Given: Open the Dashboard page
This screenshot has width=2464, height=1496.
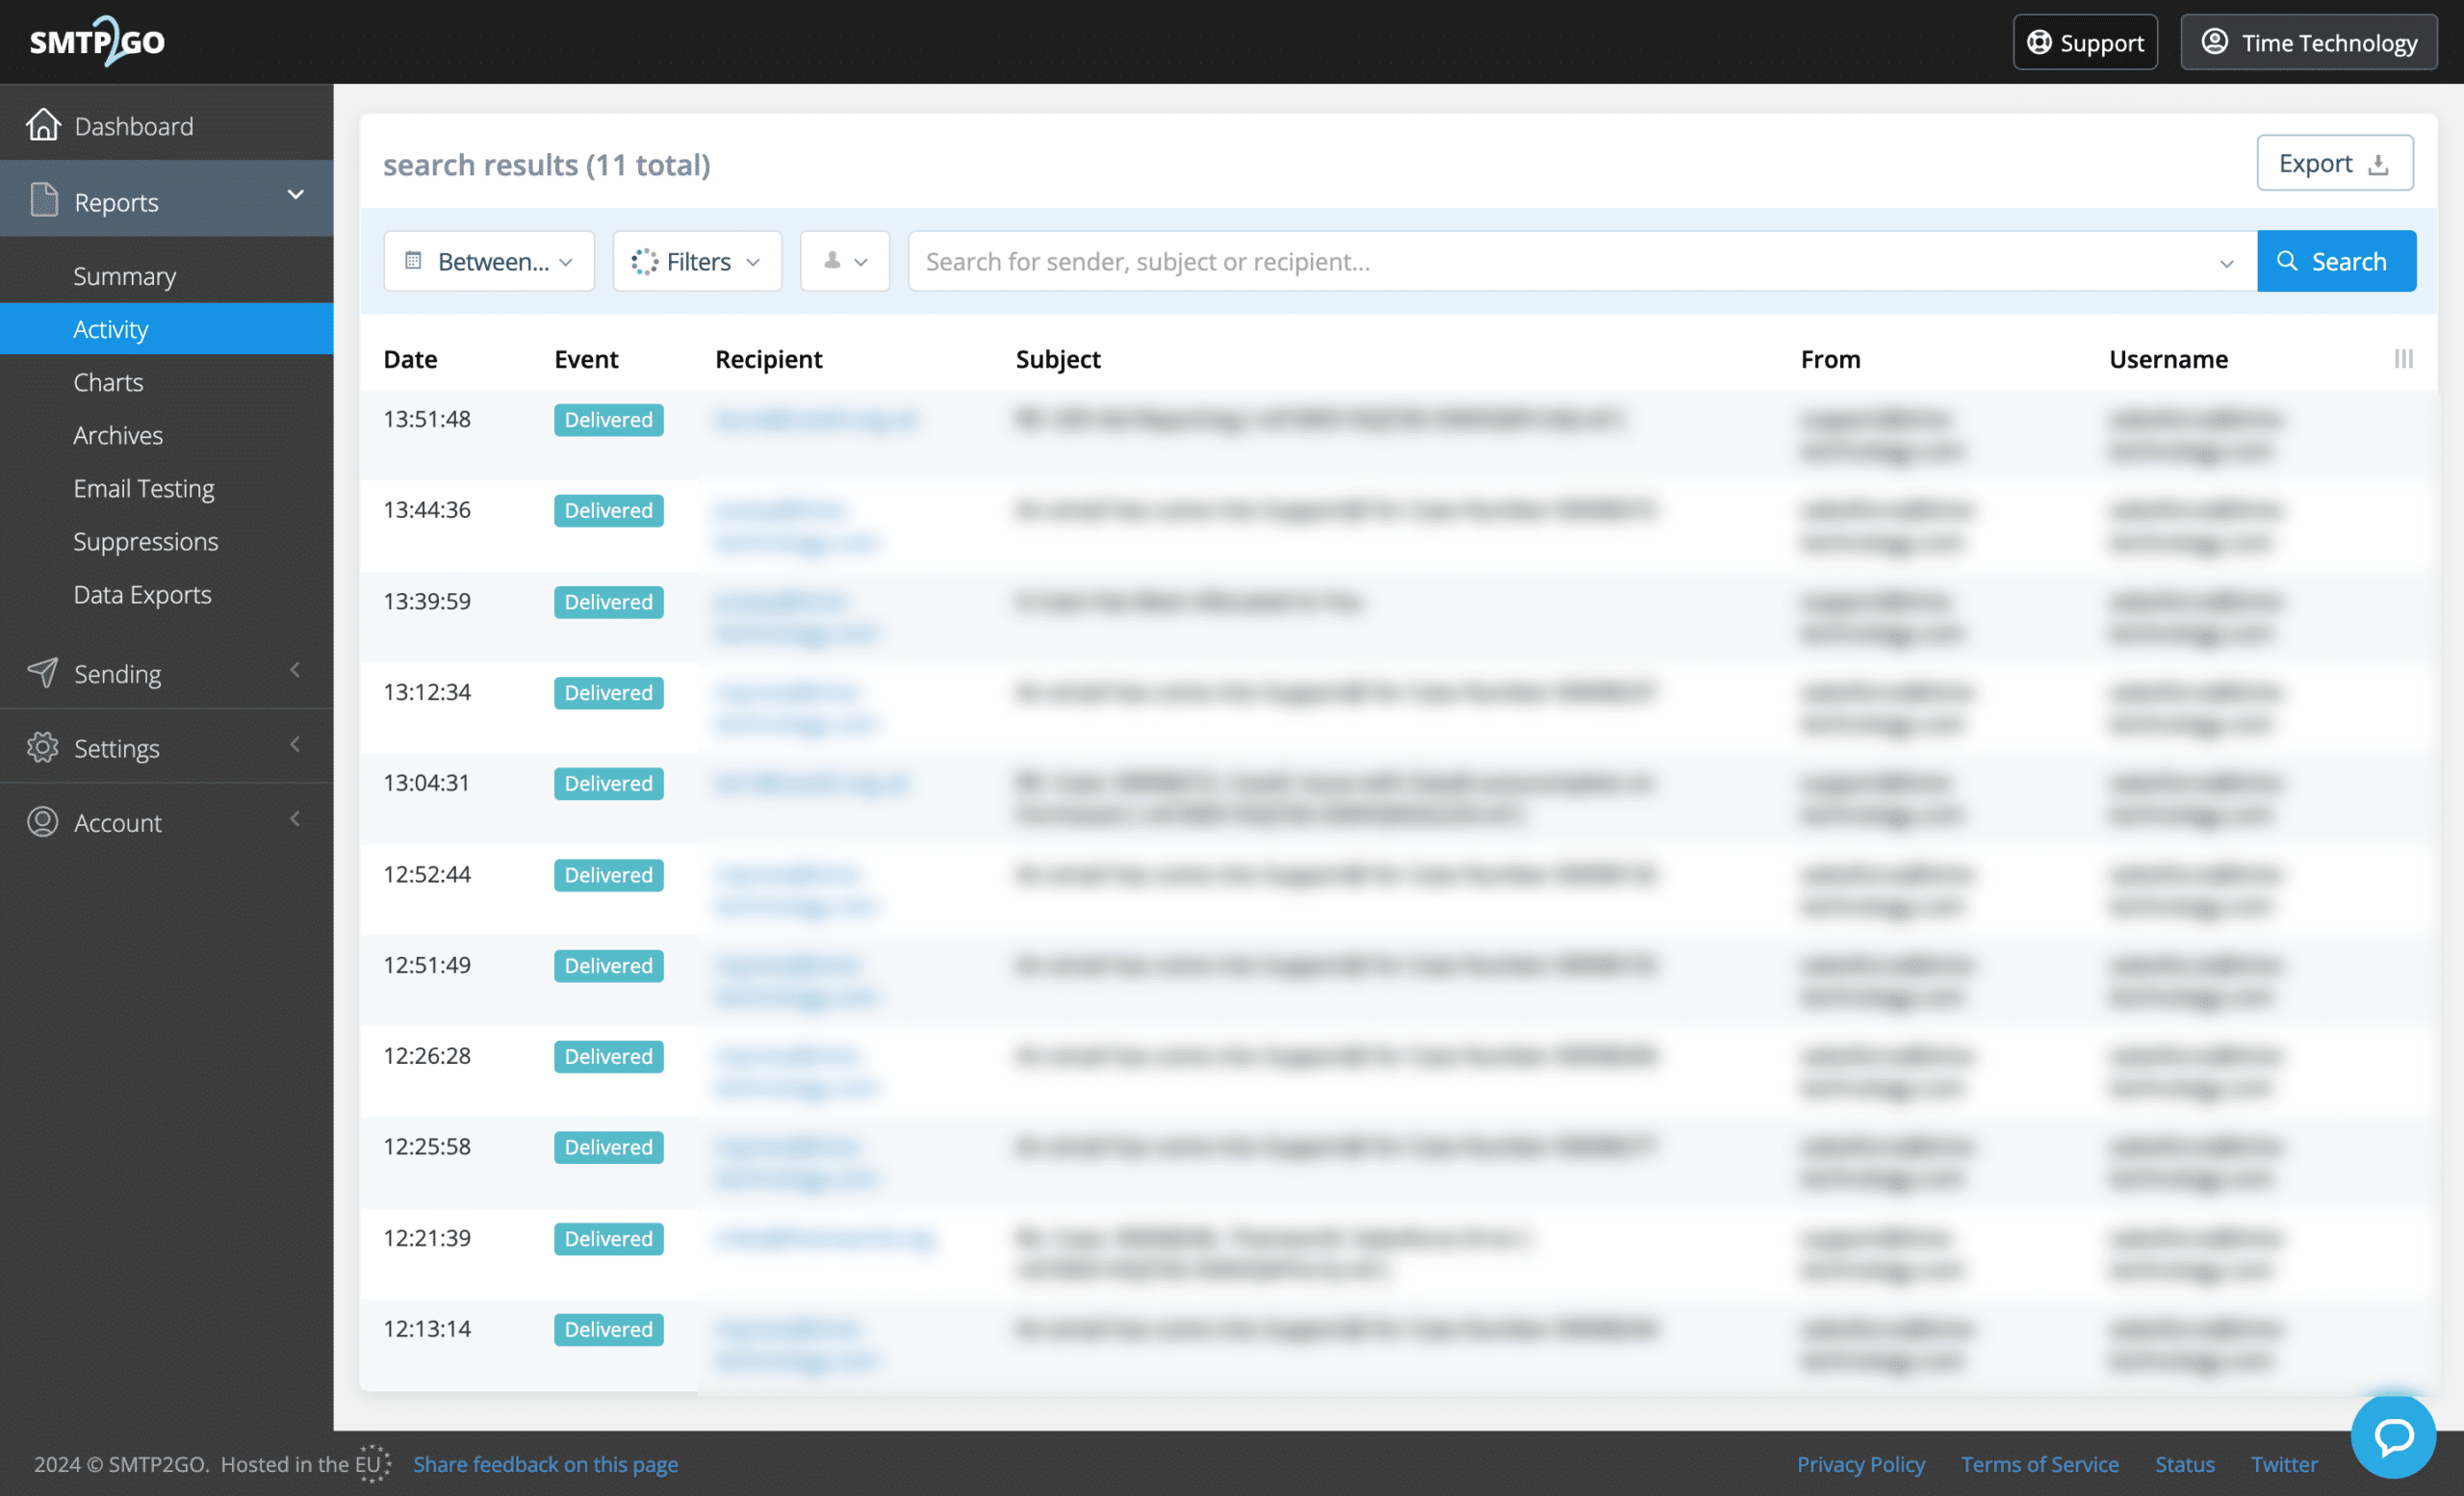Looking at the screenshot, I should pyautogui.click(x=167, y=125).
